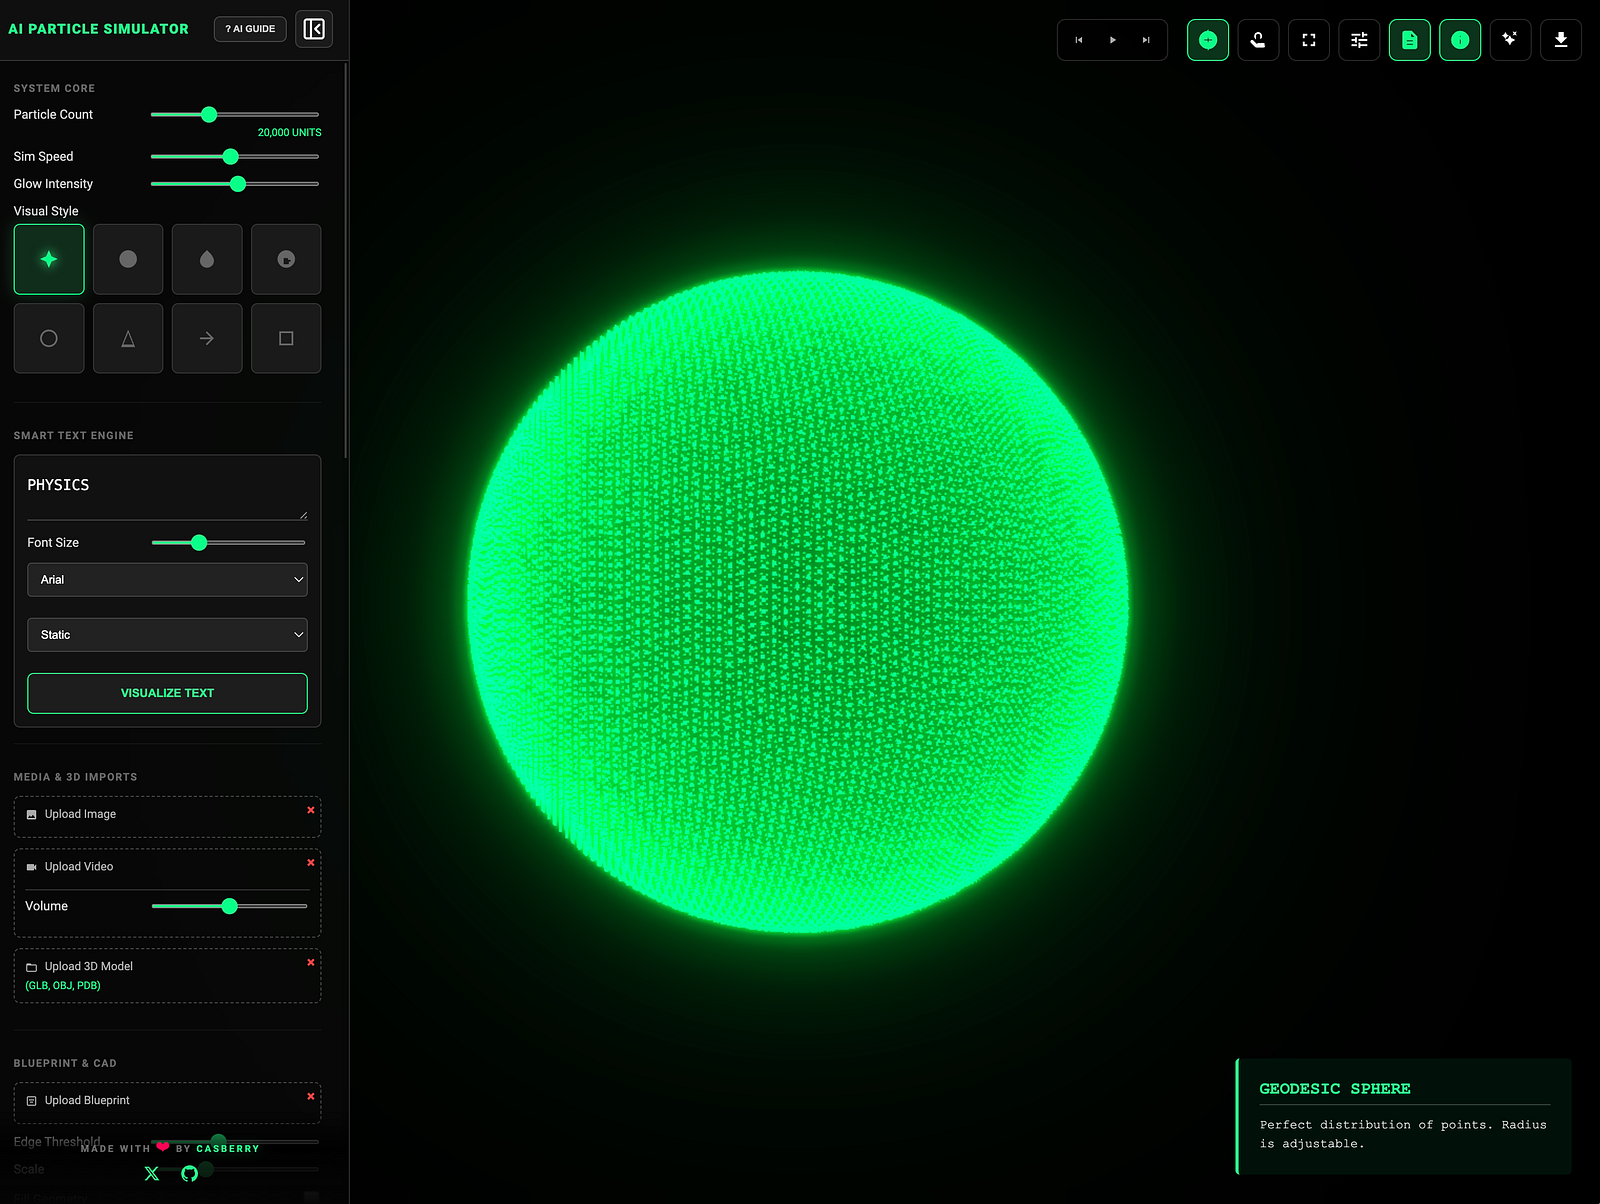Toggle the document description icon
The image size is (1600, 1204).
pos(1410,40)
